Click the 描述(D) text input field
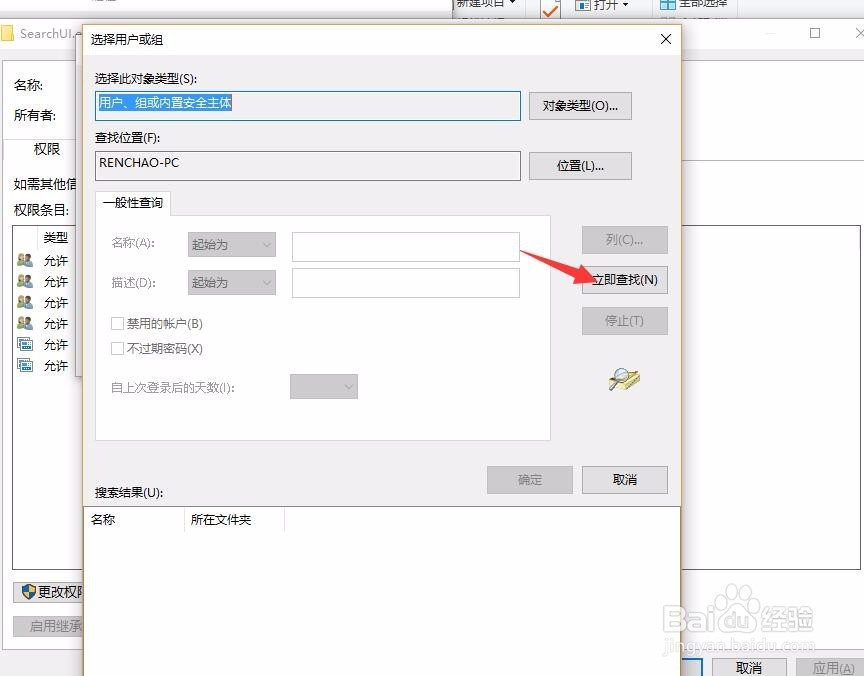Viewport: 864px width, 676px height. (406, 283)
